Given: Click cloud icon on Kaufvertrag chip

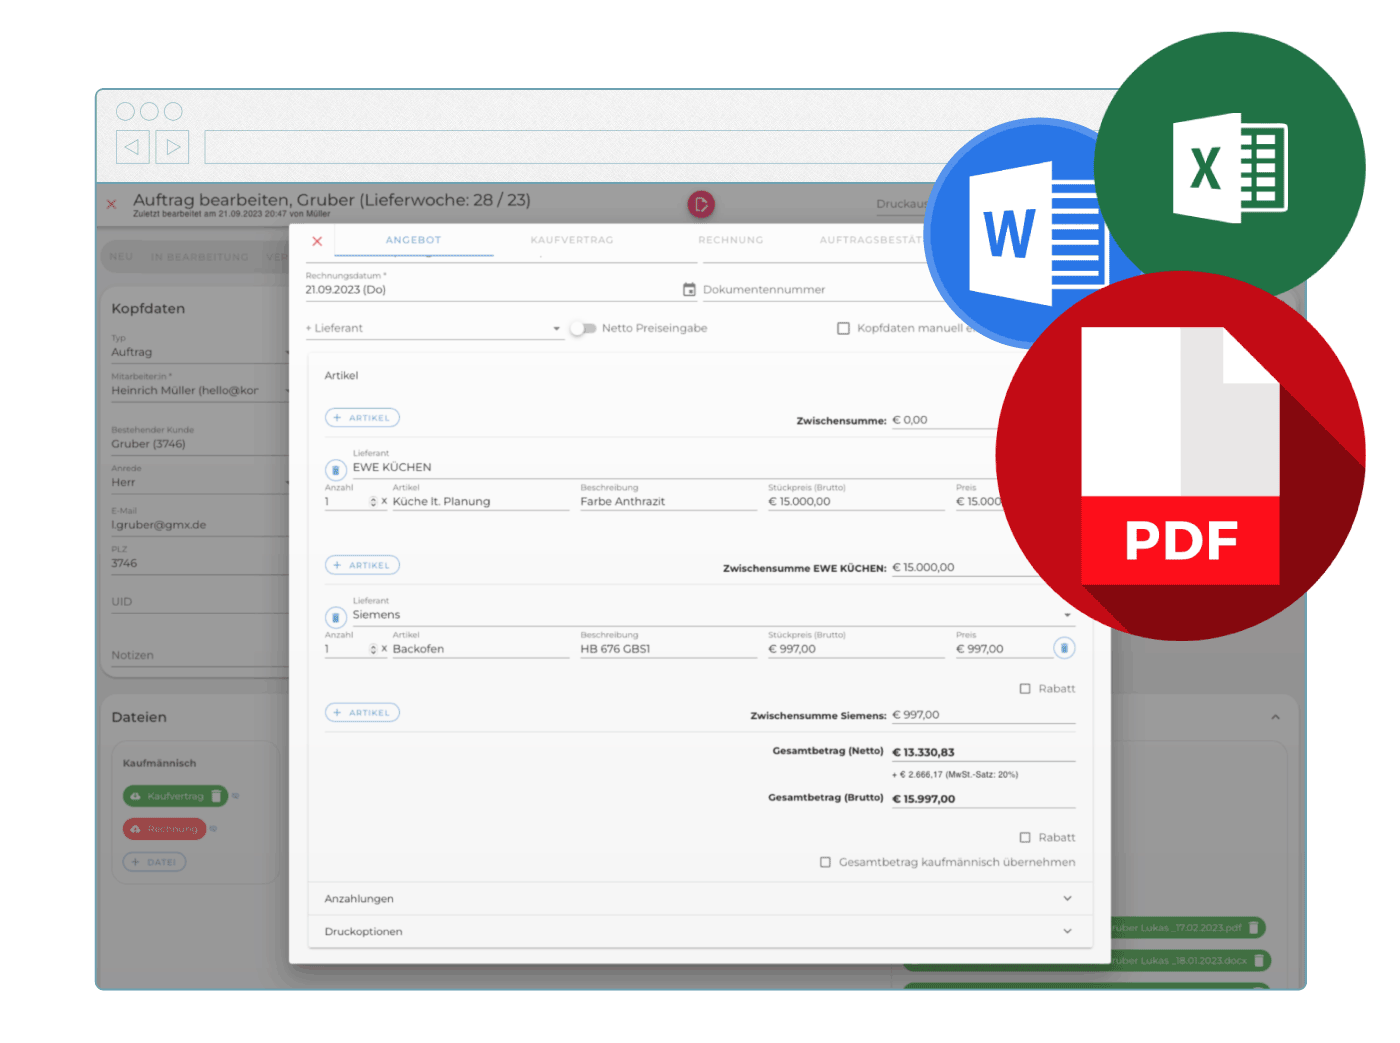Looking at the screenshot, I should pos(135,796).
